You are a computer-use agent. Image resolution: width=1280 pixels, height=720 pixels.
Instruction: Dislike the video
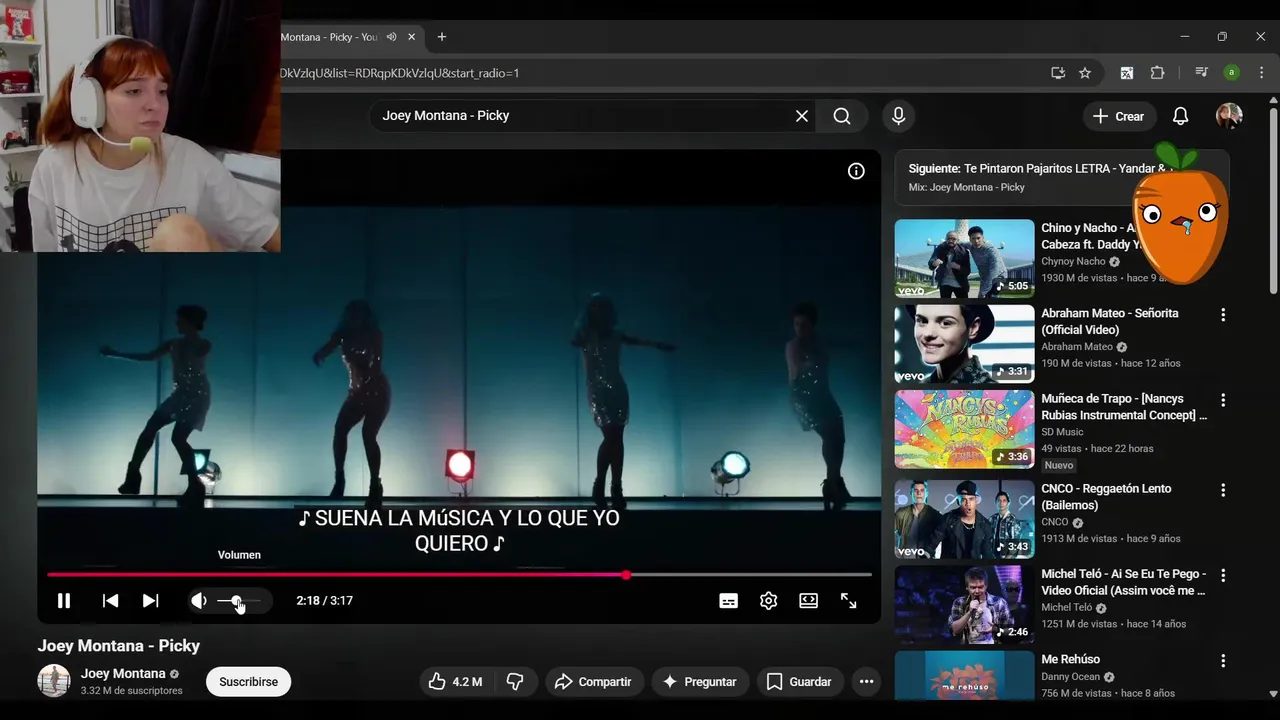click(x=515, y=682)
